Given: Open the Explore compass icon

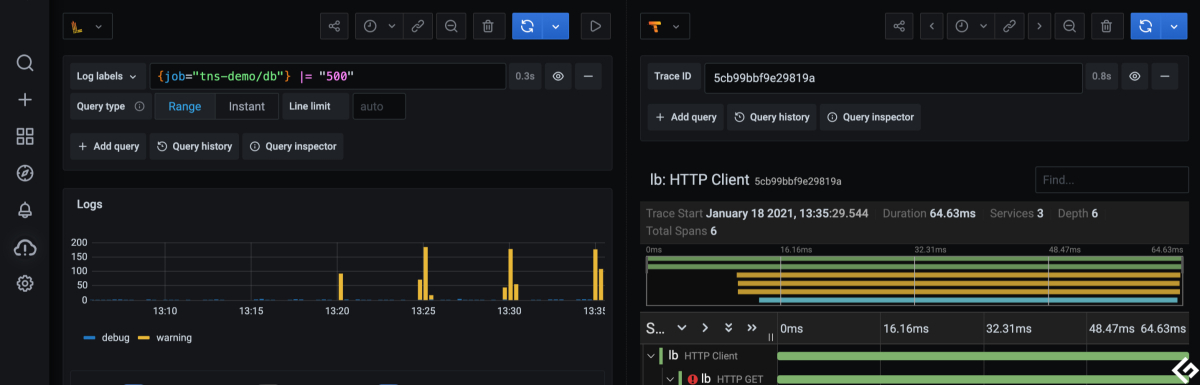Looking at the screenshot, I should coord(25,173).
